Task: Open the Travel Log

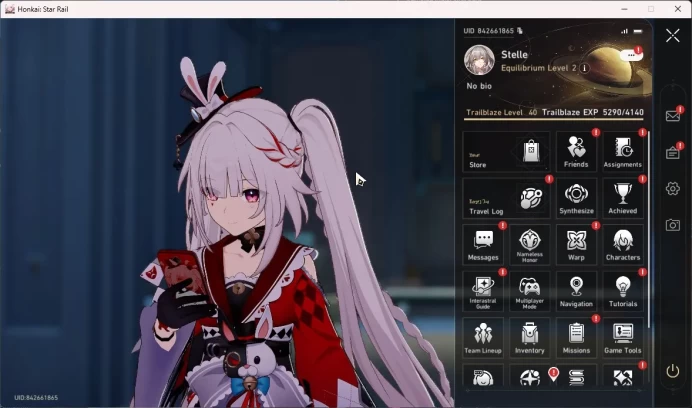Action: [x=506, y=198]
